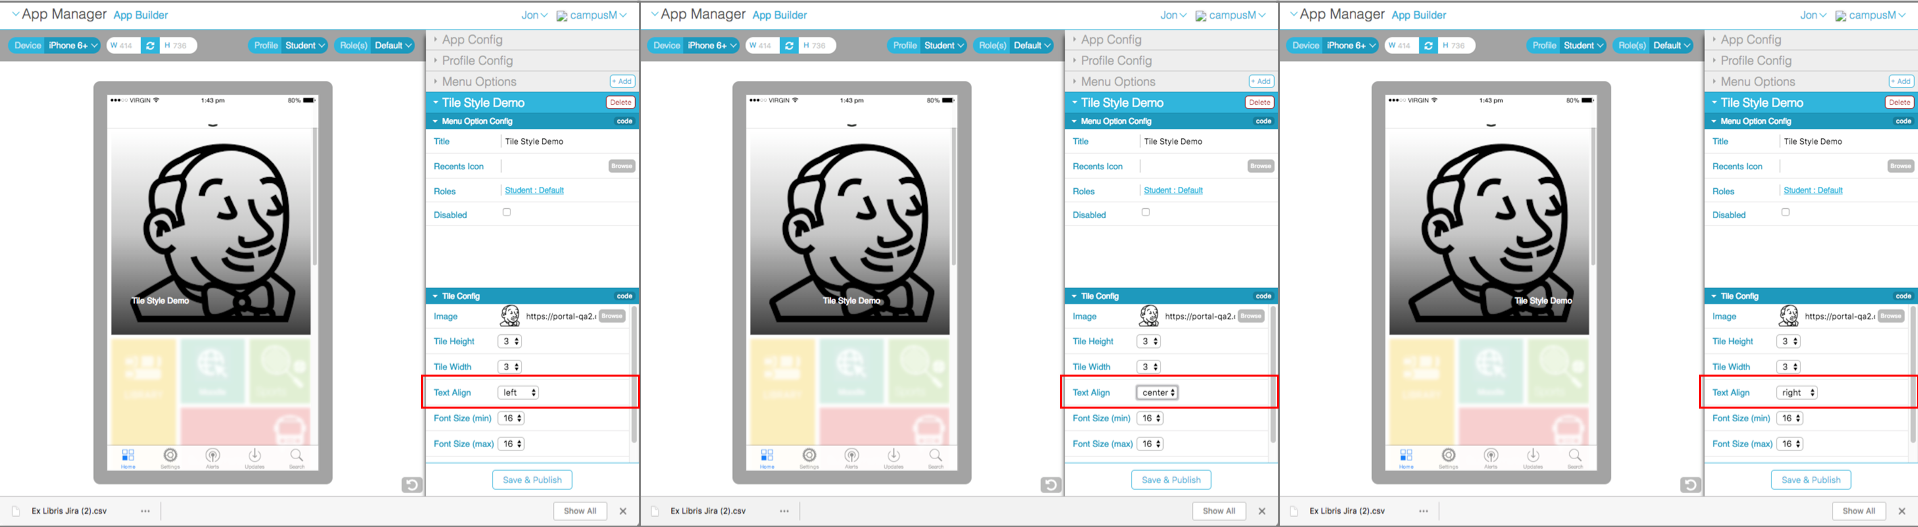
Task: Click the code button on right window's Tile Config
Action: pos(1902,296)
